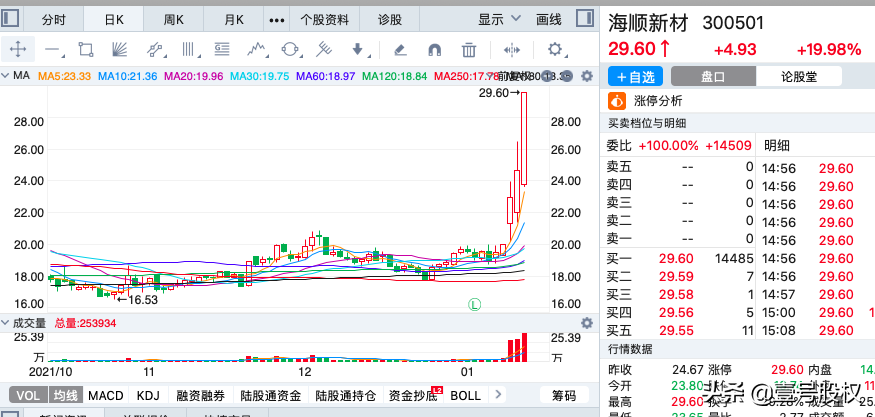Open the 个股资料 tab

tap(324, 20)
